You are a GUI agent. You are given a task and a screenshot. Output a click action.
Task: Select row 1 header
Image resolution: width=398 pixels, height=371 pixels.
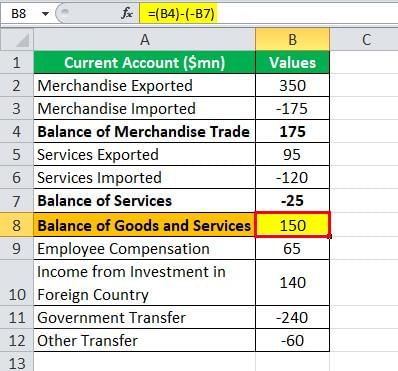[17, 62]
